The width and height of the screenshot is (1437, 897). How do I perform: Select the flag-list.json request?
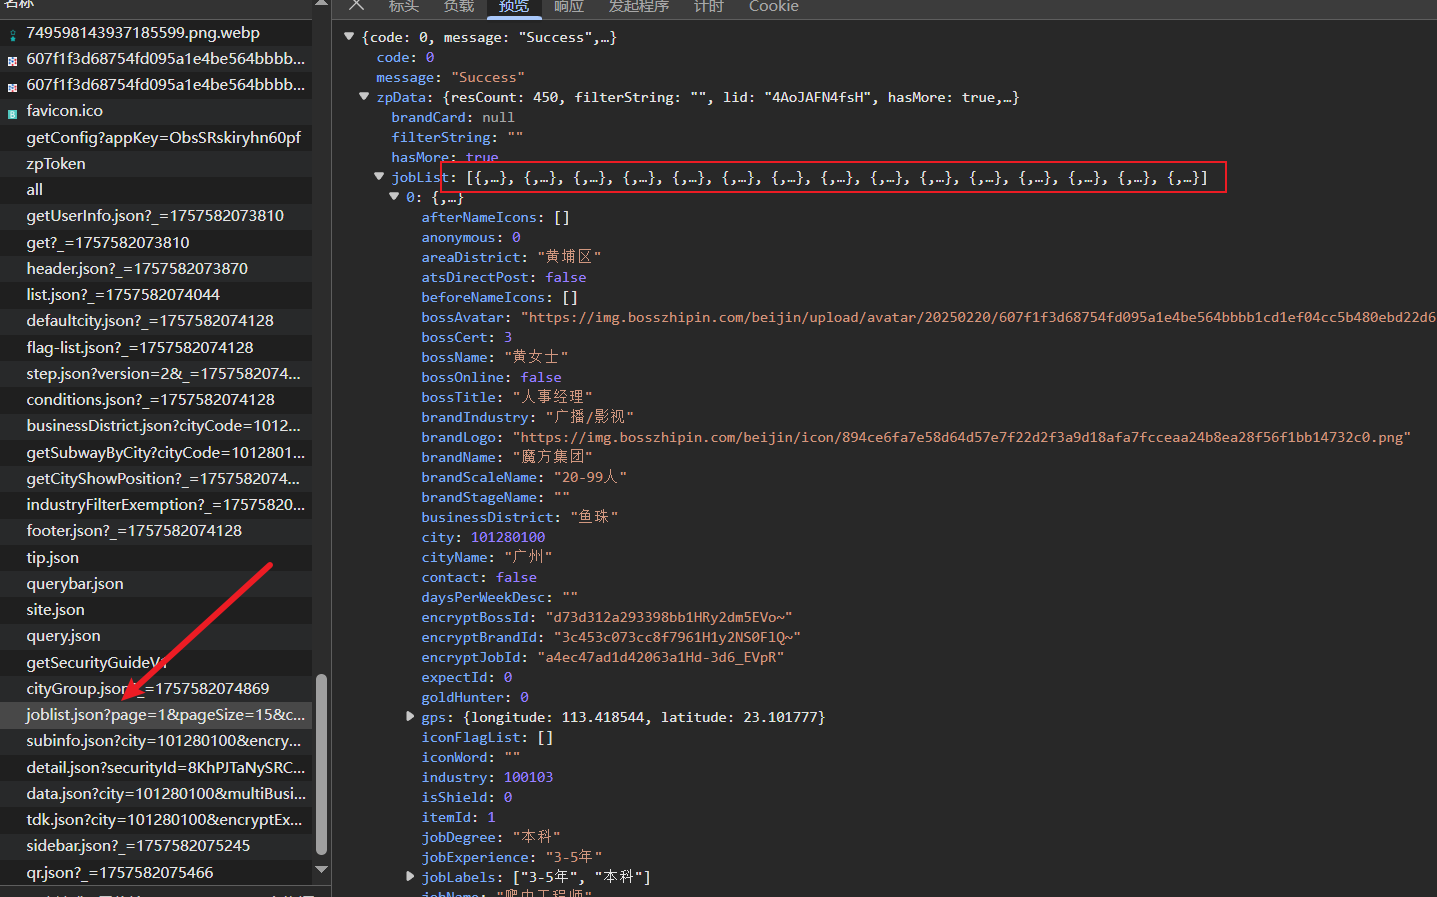[x=156, y=348]
